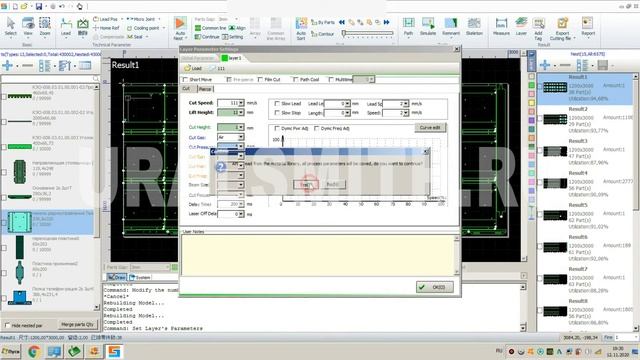Viewport: 640px width, 360px height.
Task: Open Export Cutting file in the ribbon
Action: [562, 29]
